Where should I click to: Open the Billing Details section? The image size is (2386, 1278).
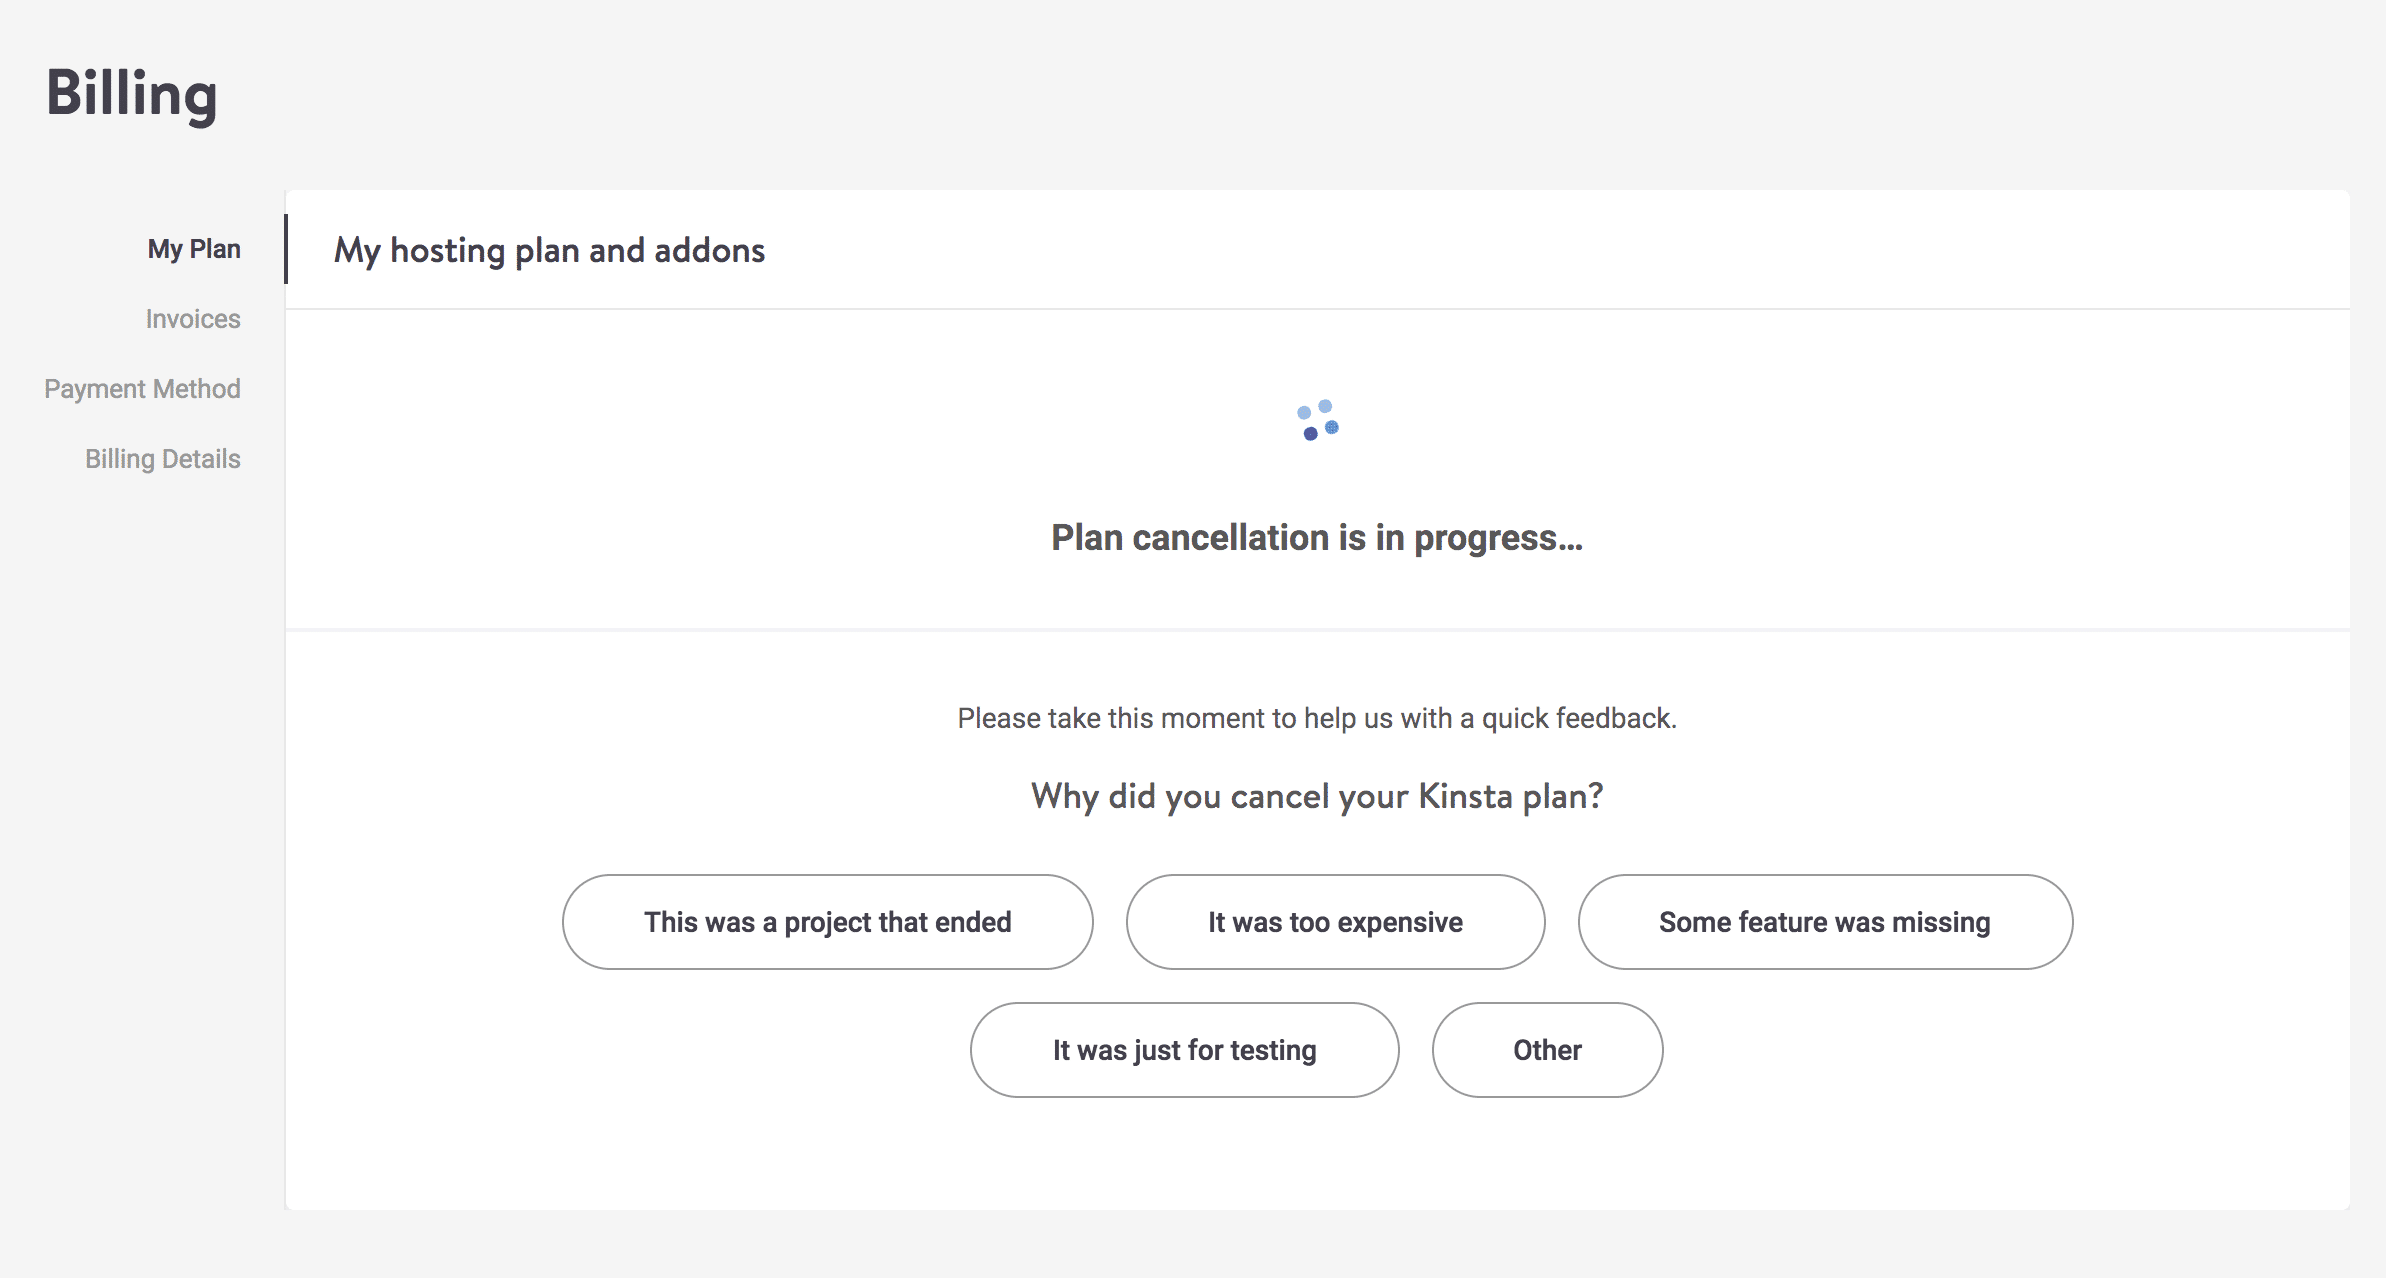(163, 459)
